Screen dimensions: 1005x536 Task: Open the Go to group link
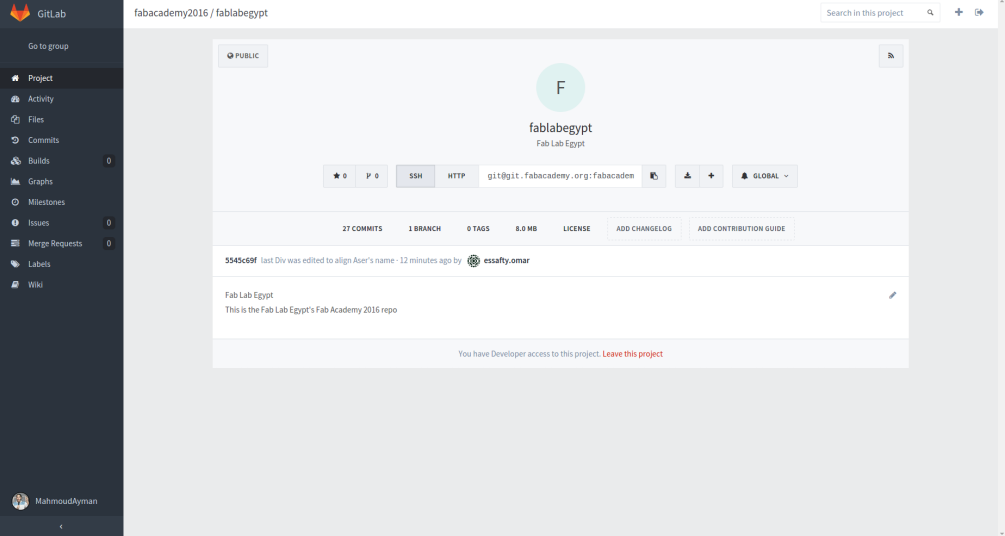(x=48, y=46)
